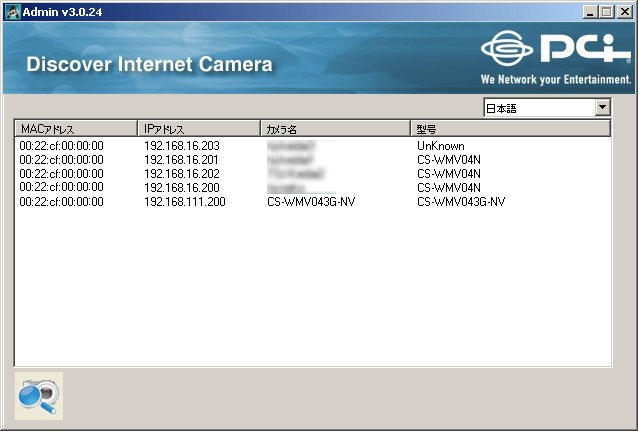Click the 型号 column header

click(x=510, y=129)
